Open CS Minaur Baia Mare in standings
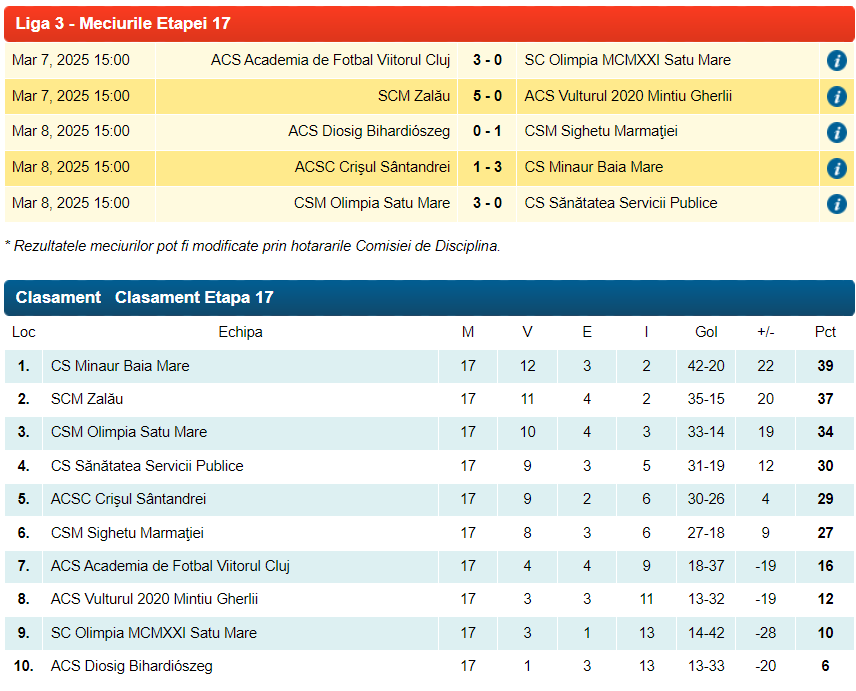The image size is (856, 691). 120,366
